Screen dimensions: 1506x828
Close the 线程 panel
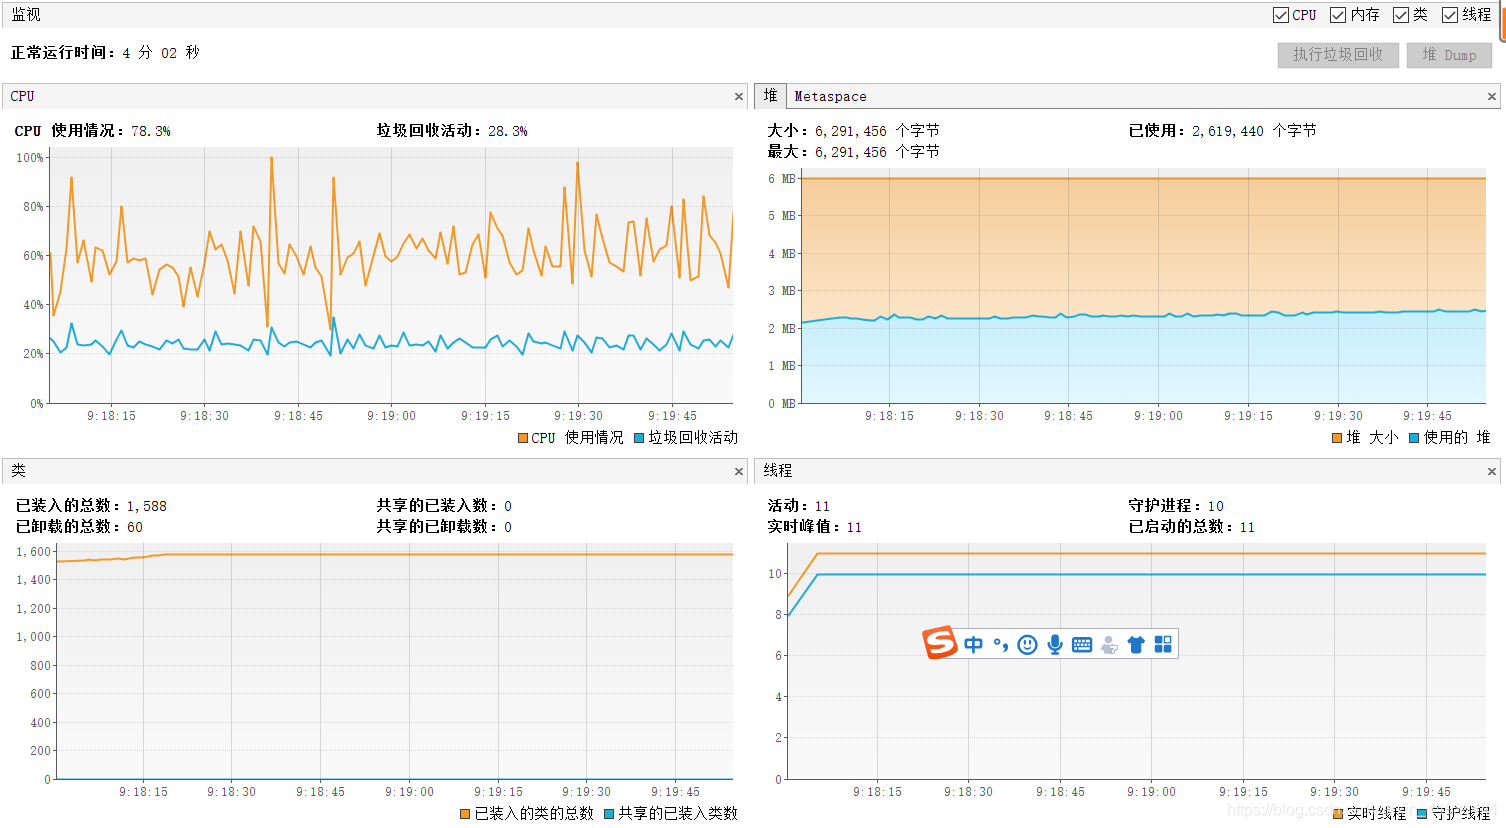point(1491,471)
